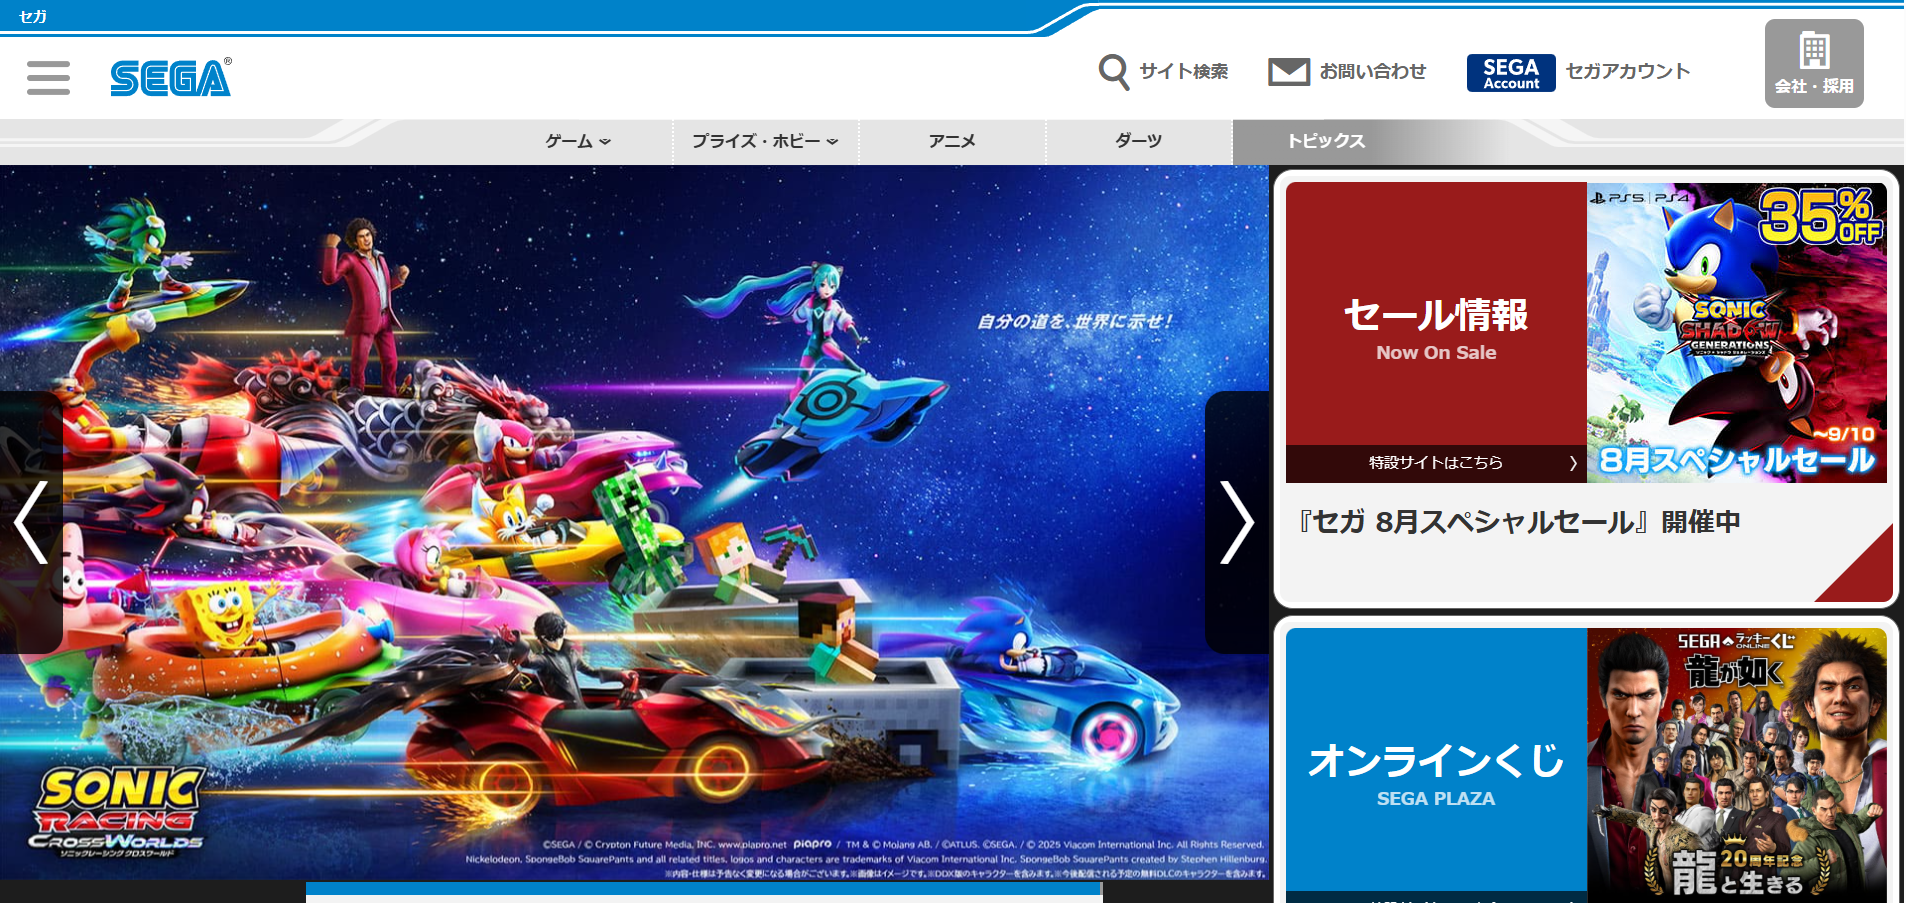Open サイト検索 site search
The height and width of the screenshot is (903, 1906).
coord(1163,72)
